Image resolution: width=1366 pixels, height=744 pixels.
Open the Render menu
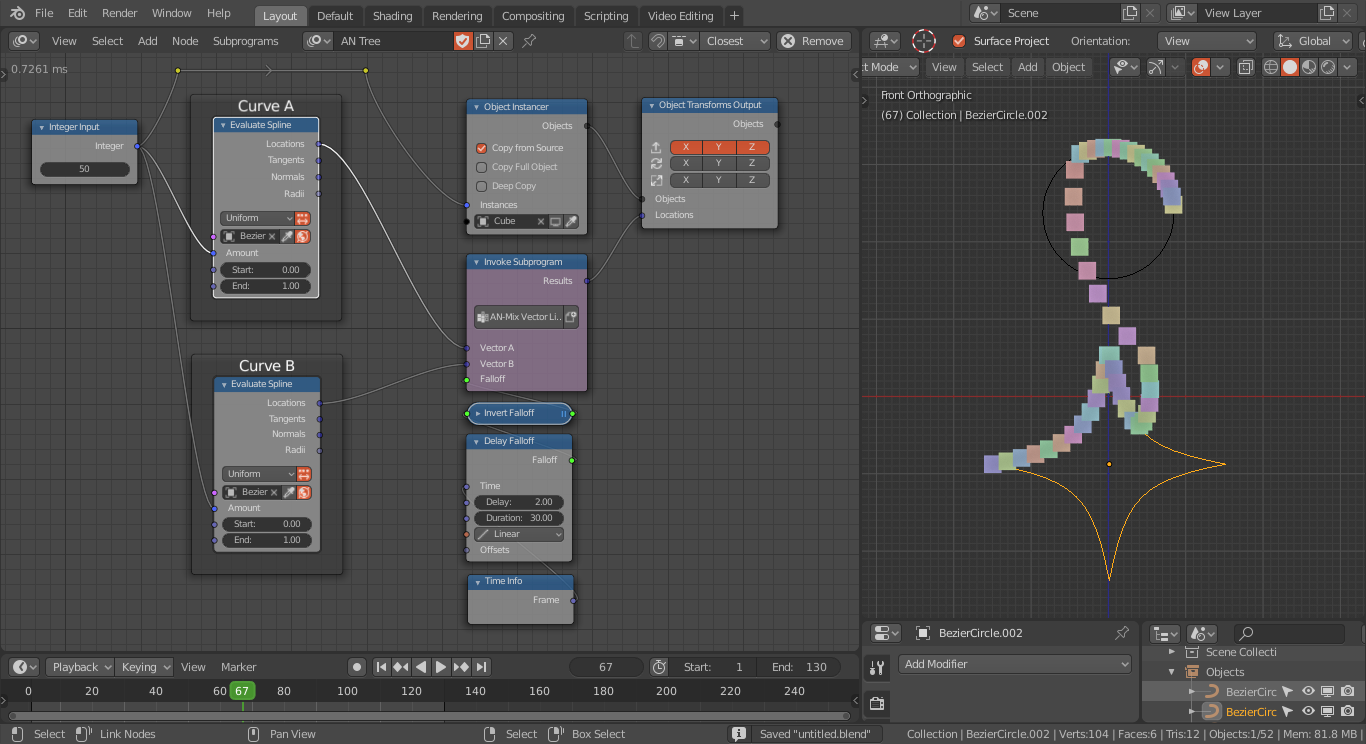tap(120, 14)
